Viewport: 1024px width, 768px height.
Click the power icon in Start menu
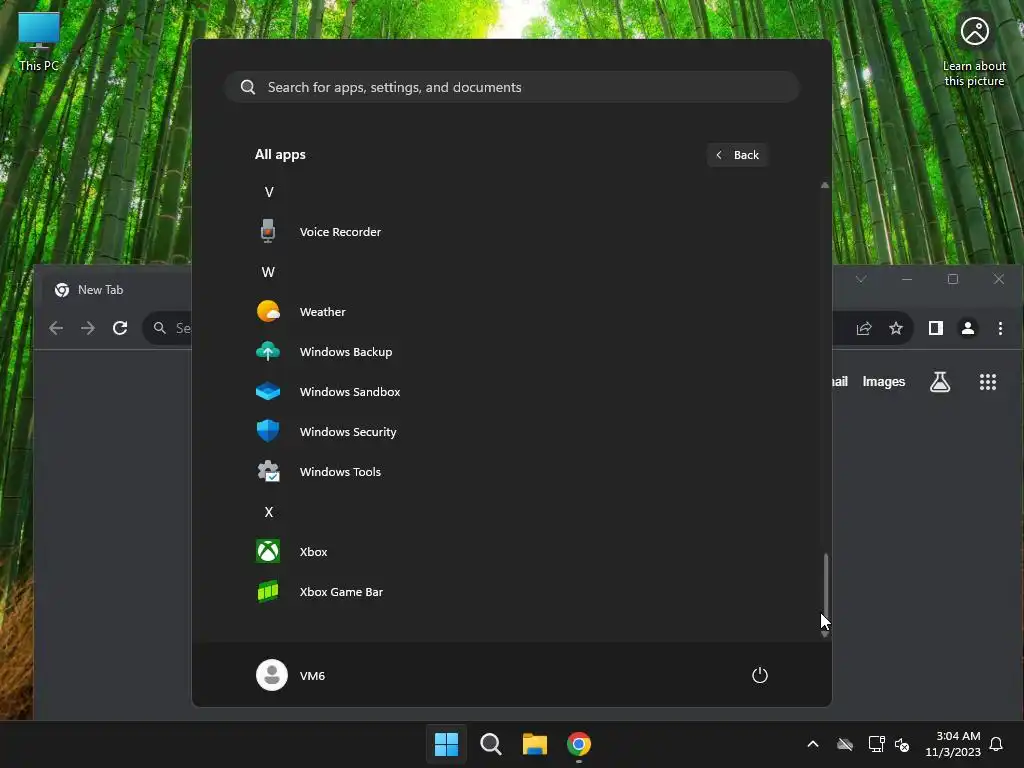[x=760, y=675]
